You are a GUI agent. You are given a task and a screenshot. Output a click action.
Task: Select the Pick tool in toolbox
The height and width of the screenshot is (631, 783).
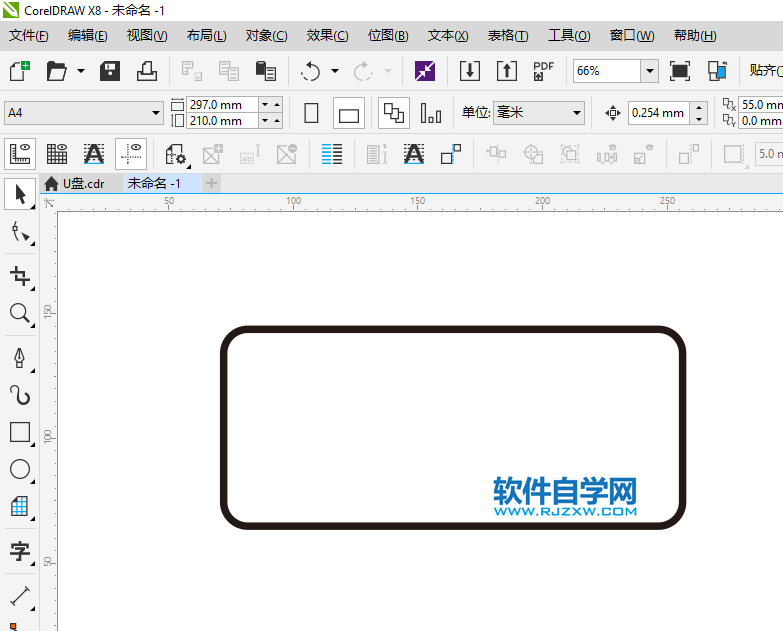point(20,194)
